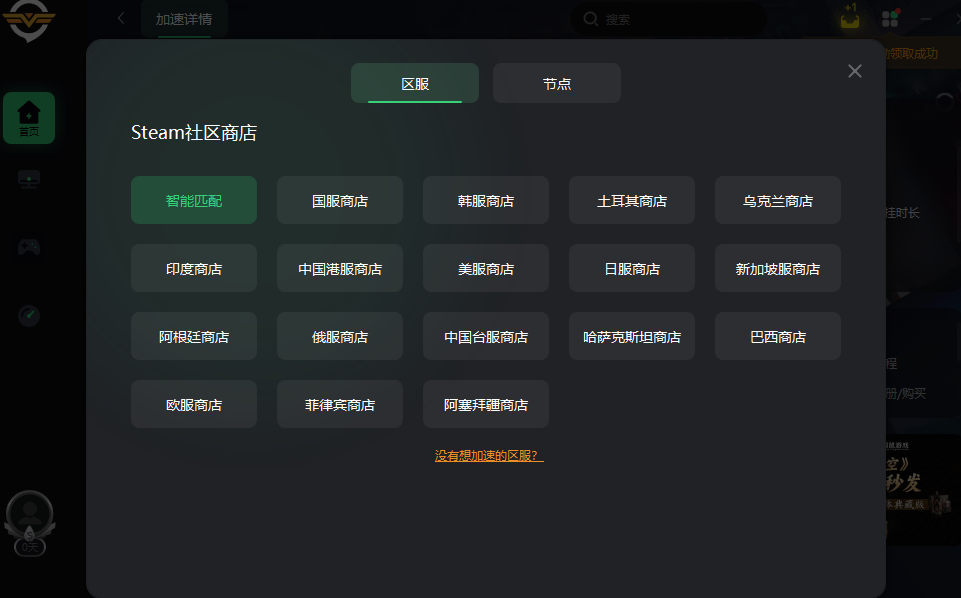
Task: Select 乌克兰商店 region
Action: coord(778,200)
